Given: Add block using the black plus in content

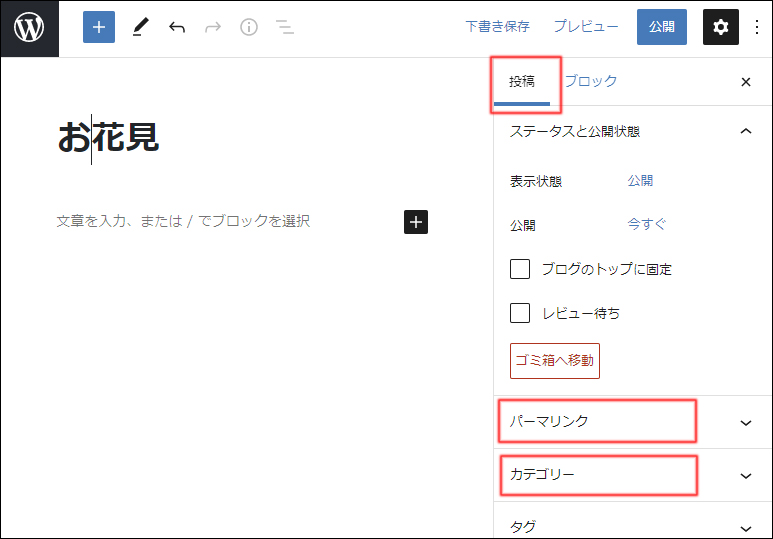Looking at the screenshot, I should [416, 221].
